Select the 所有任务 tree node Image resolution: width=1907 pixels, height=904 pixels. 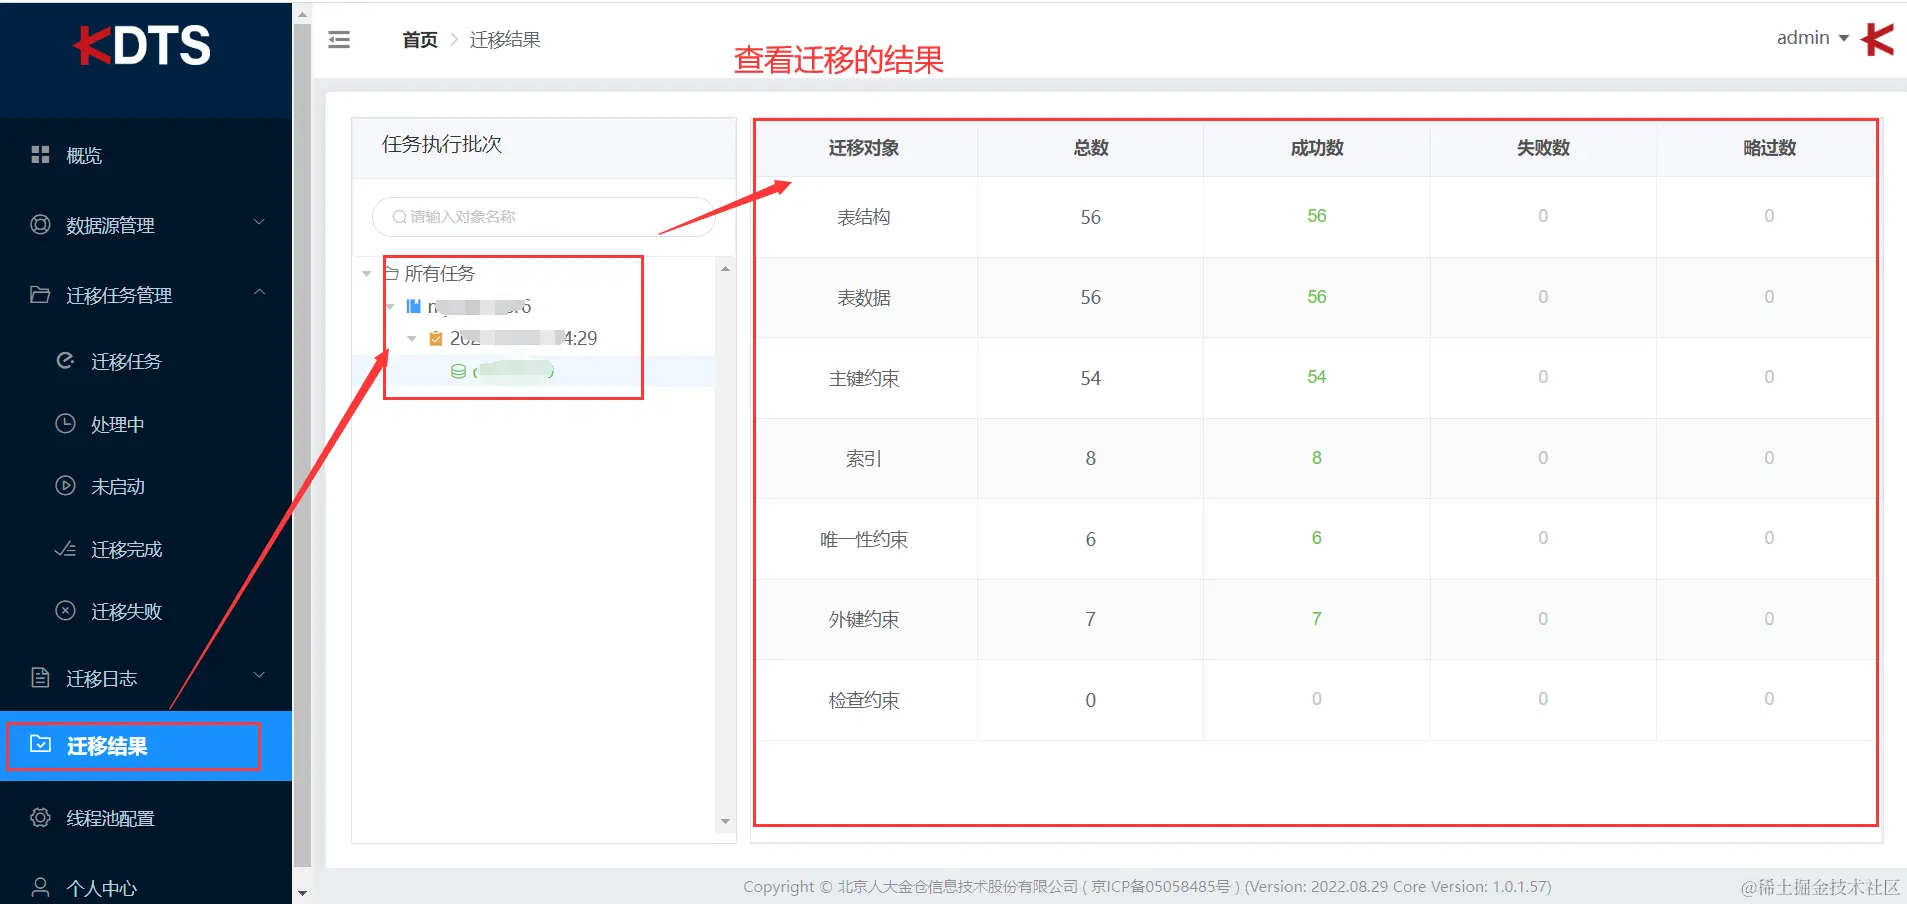[439, 273]
